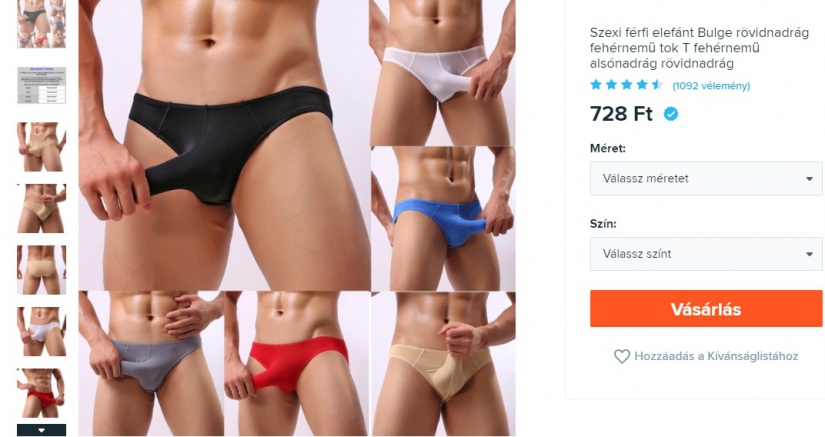Click the third rating star
The width and height of the screenshot is (825, 437).
click(627, 85)
